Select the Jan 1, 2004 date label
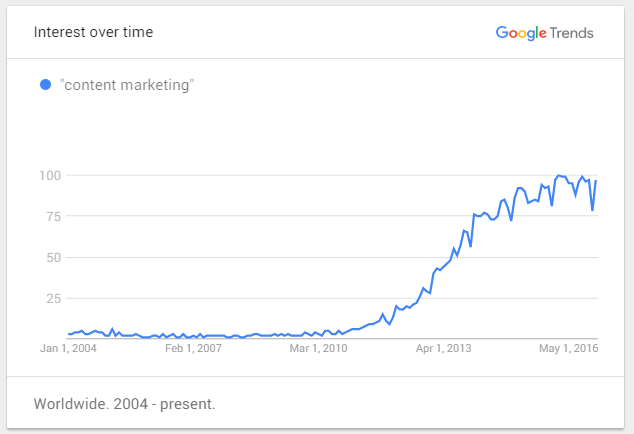Image resolution: width=634 pixels, height=434 pixels. [68, 349]
